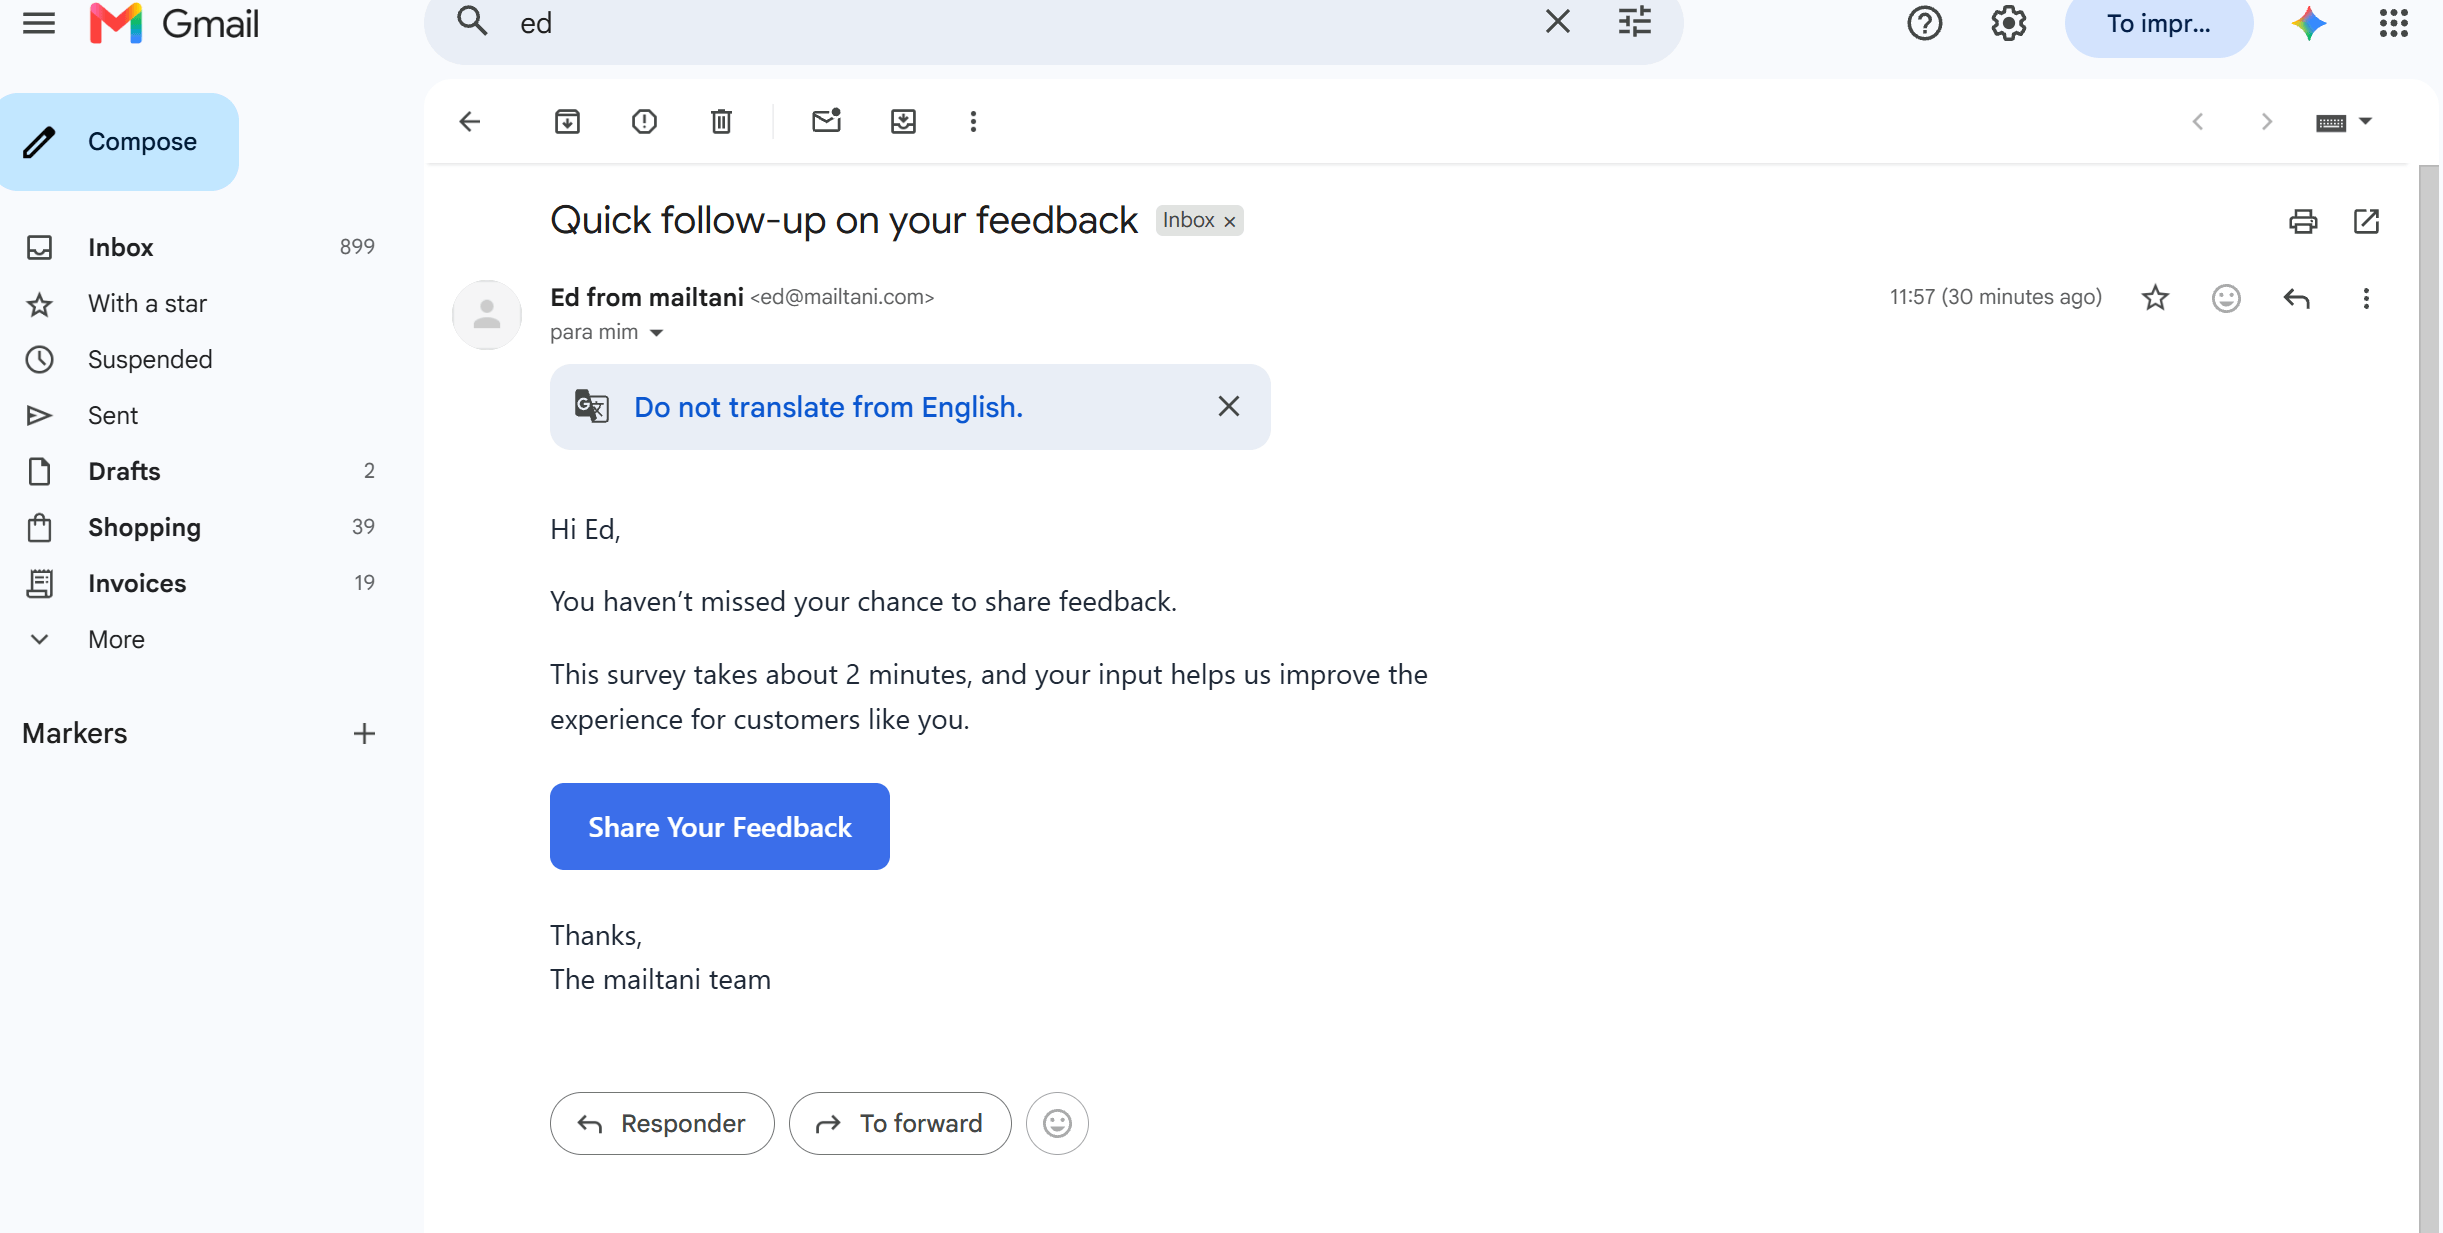Viewport: 2443px width, 1233px height.
Task: Star this message
Action: tap(2155, 298)
